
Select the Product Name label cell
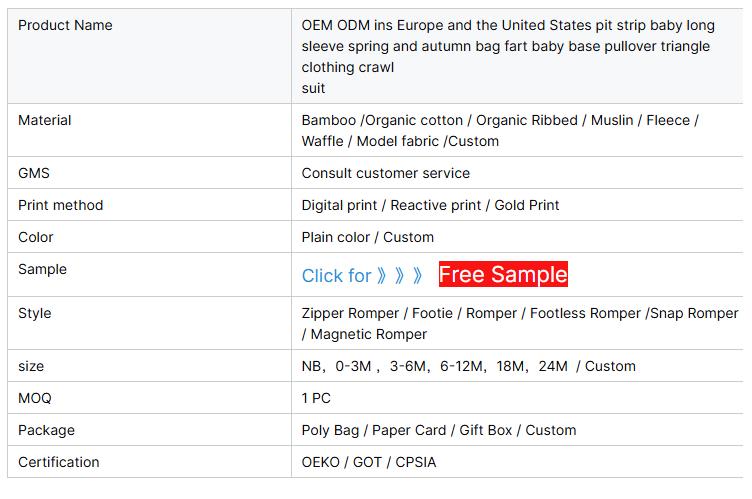coord(65,25)
